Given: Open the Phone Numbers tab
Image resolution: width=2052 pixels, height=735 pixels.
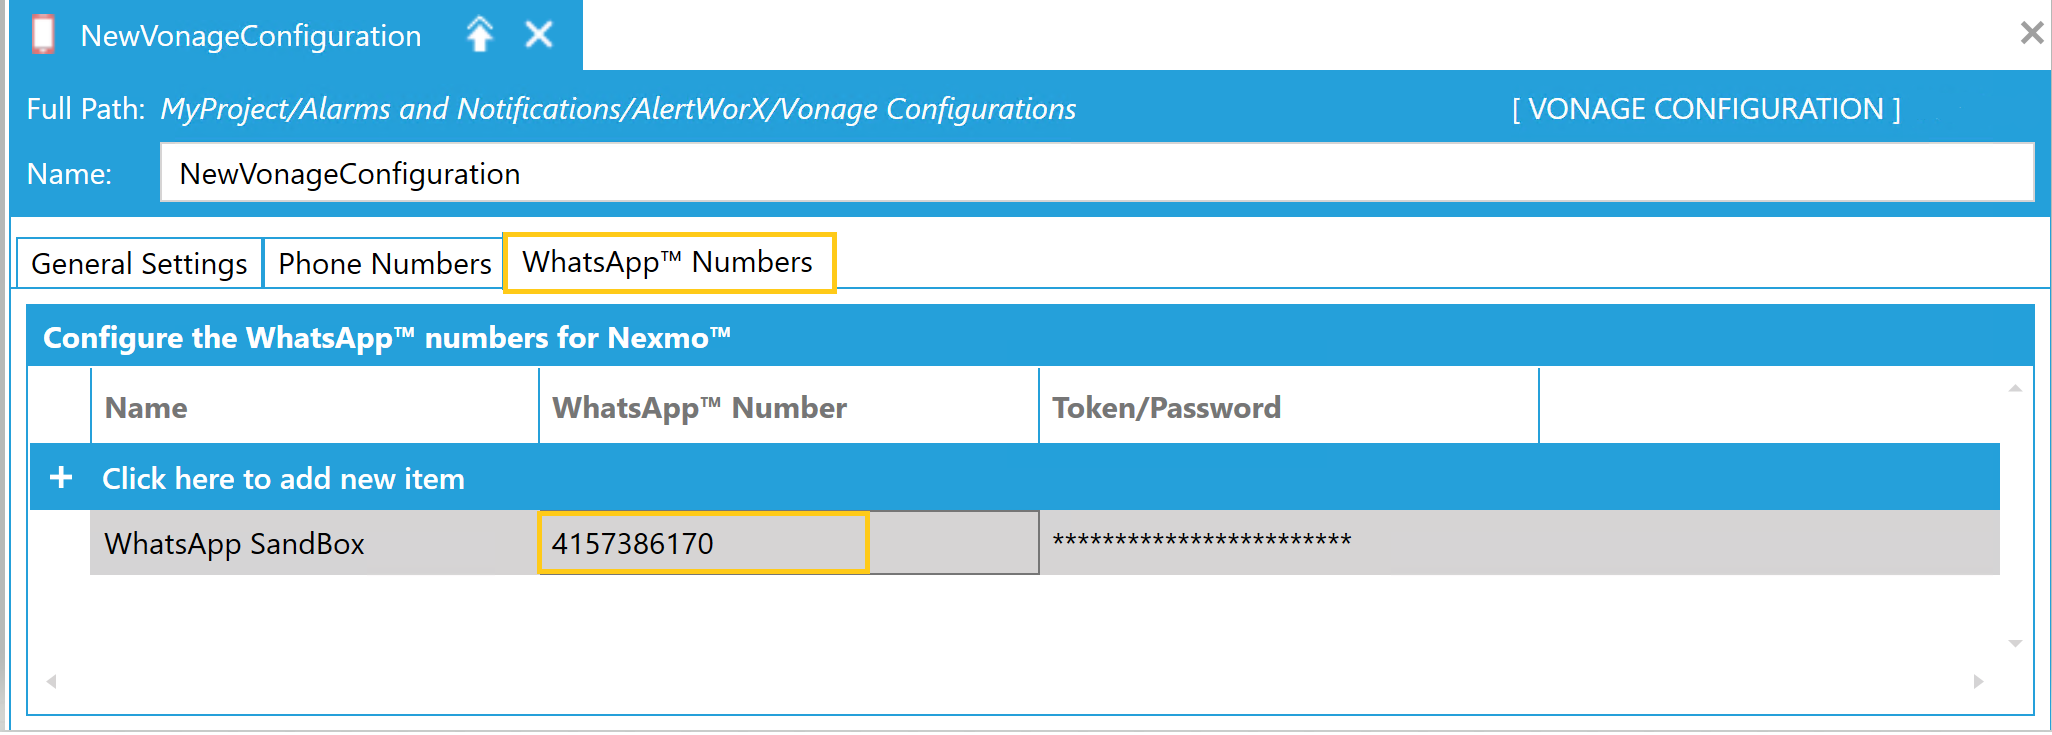Looking at the screenshot, I should pos(384,263).
